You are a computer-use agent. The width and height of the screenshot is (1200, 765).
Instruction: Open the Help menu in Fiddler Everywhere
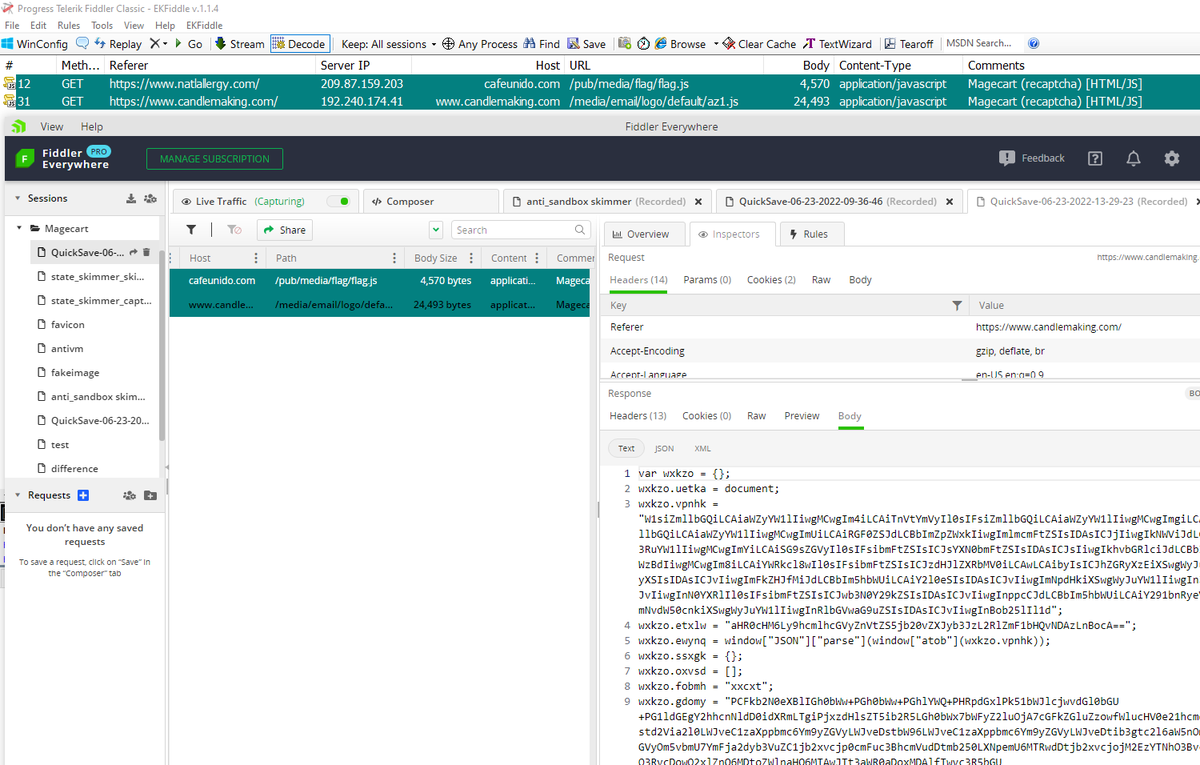pos(92,127)
